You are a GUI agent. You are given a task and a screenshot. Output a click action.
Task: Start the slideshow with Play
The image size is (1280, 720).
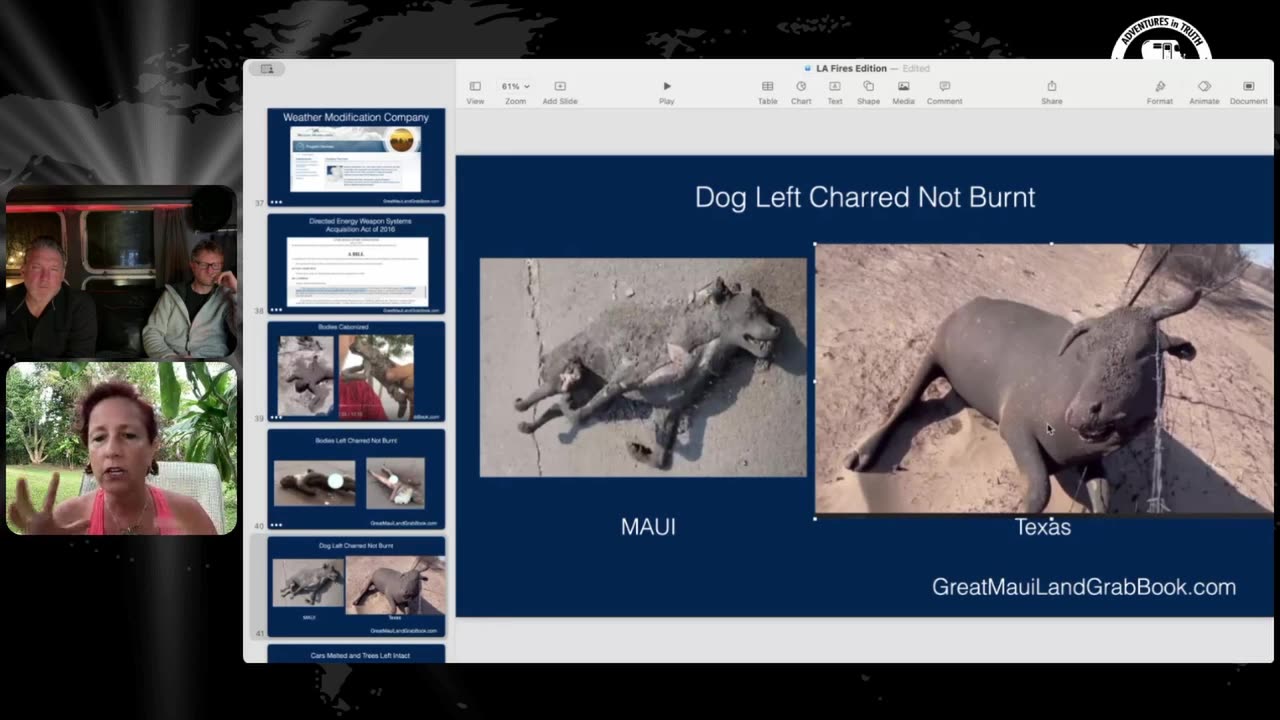(667, 92)
